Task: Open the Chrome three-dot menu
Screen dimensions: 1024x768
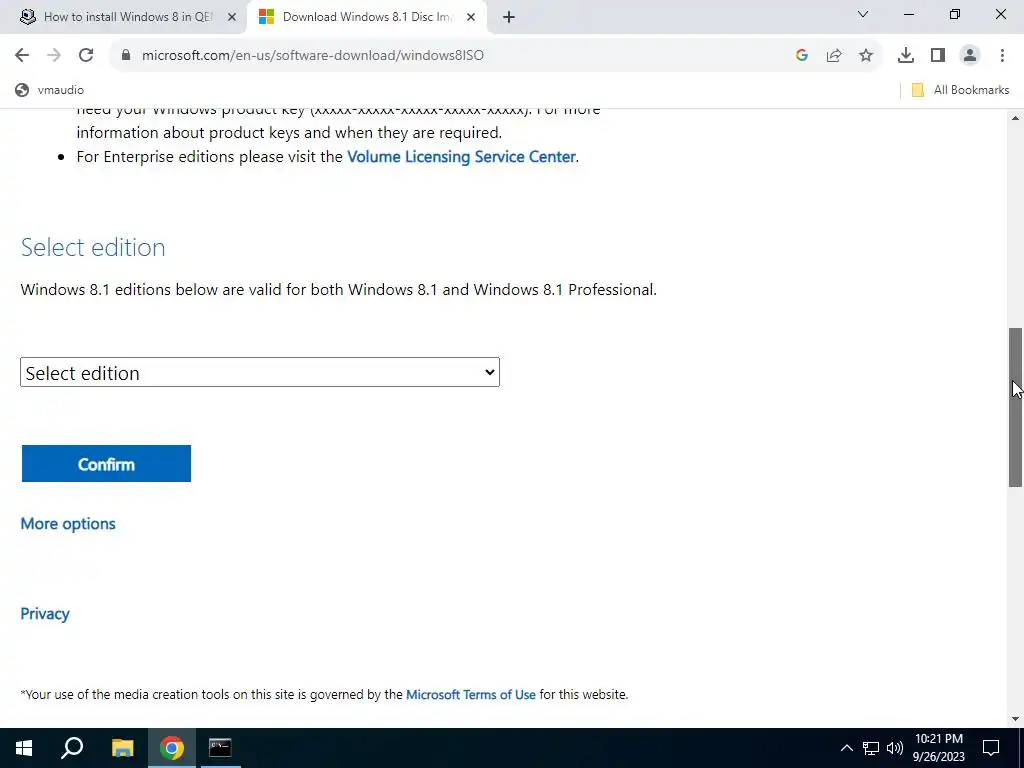Action: 1002,56
